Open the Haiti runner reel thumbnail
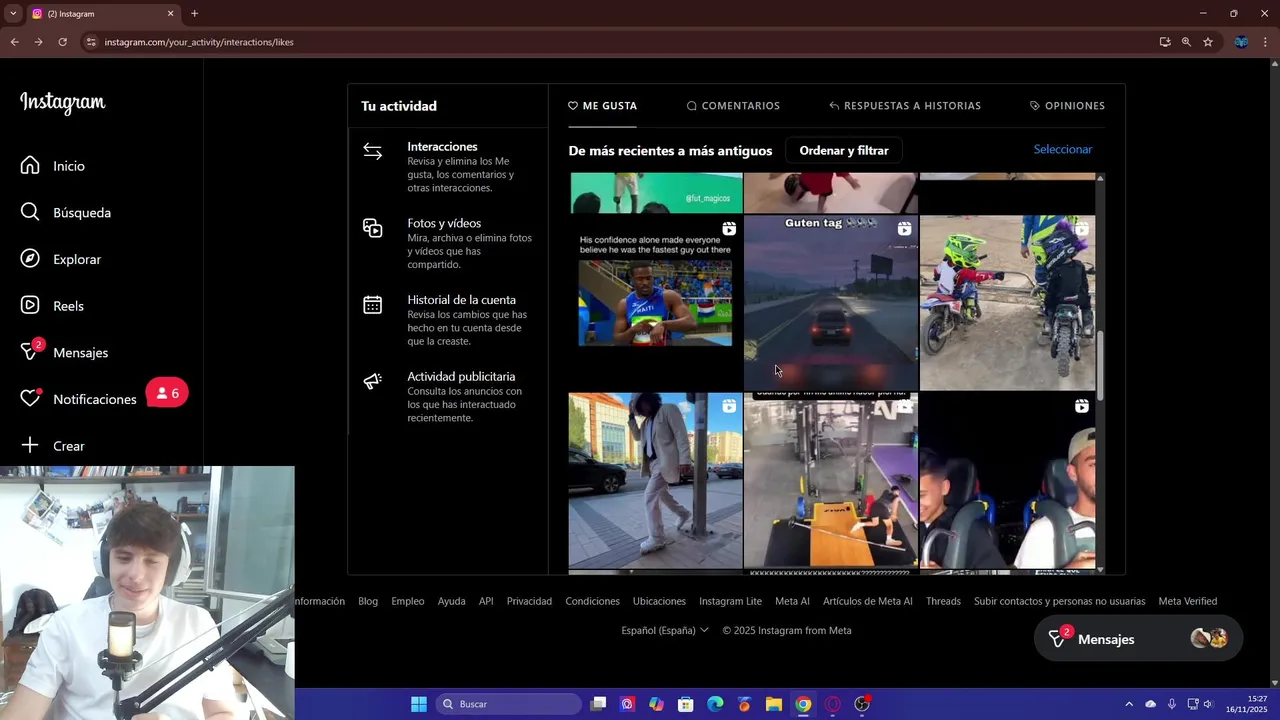1280x720 pixels. tap(655, 303)
